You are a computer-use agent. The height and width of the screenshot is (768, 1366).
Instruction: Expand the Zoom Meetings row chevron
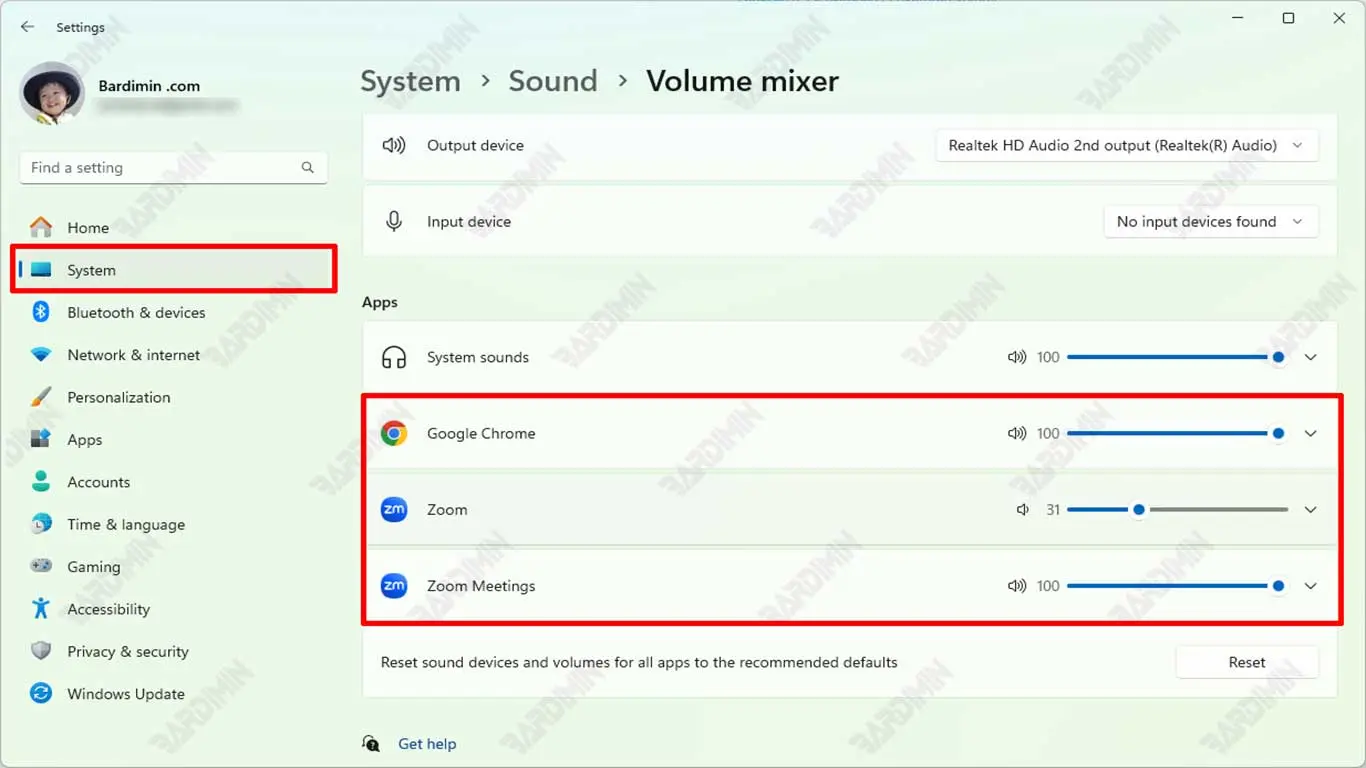click(1310, 586)
